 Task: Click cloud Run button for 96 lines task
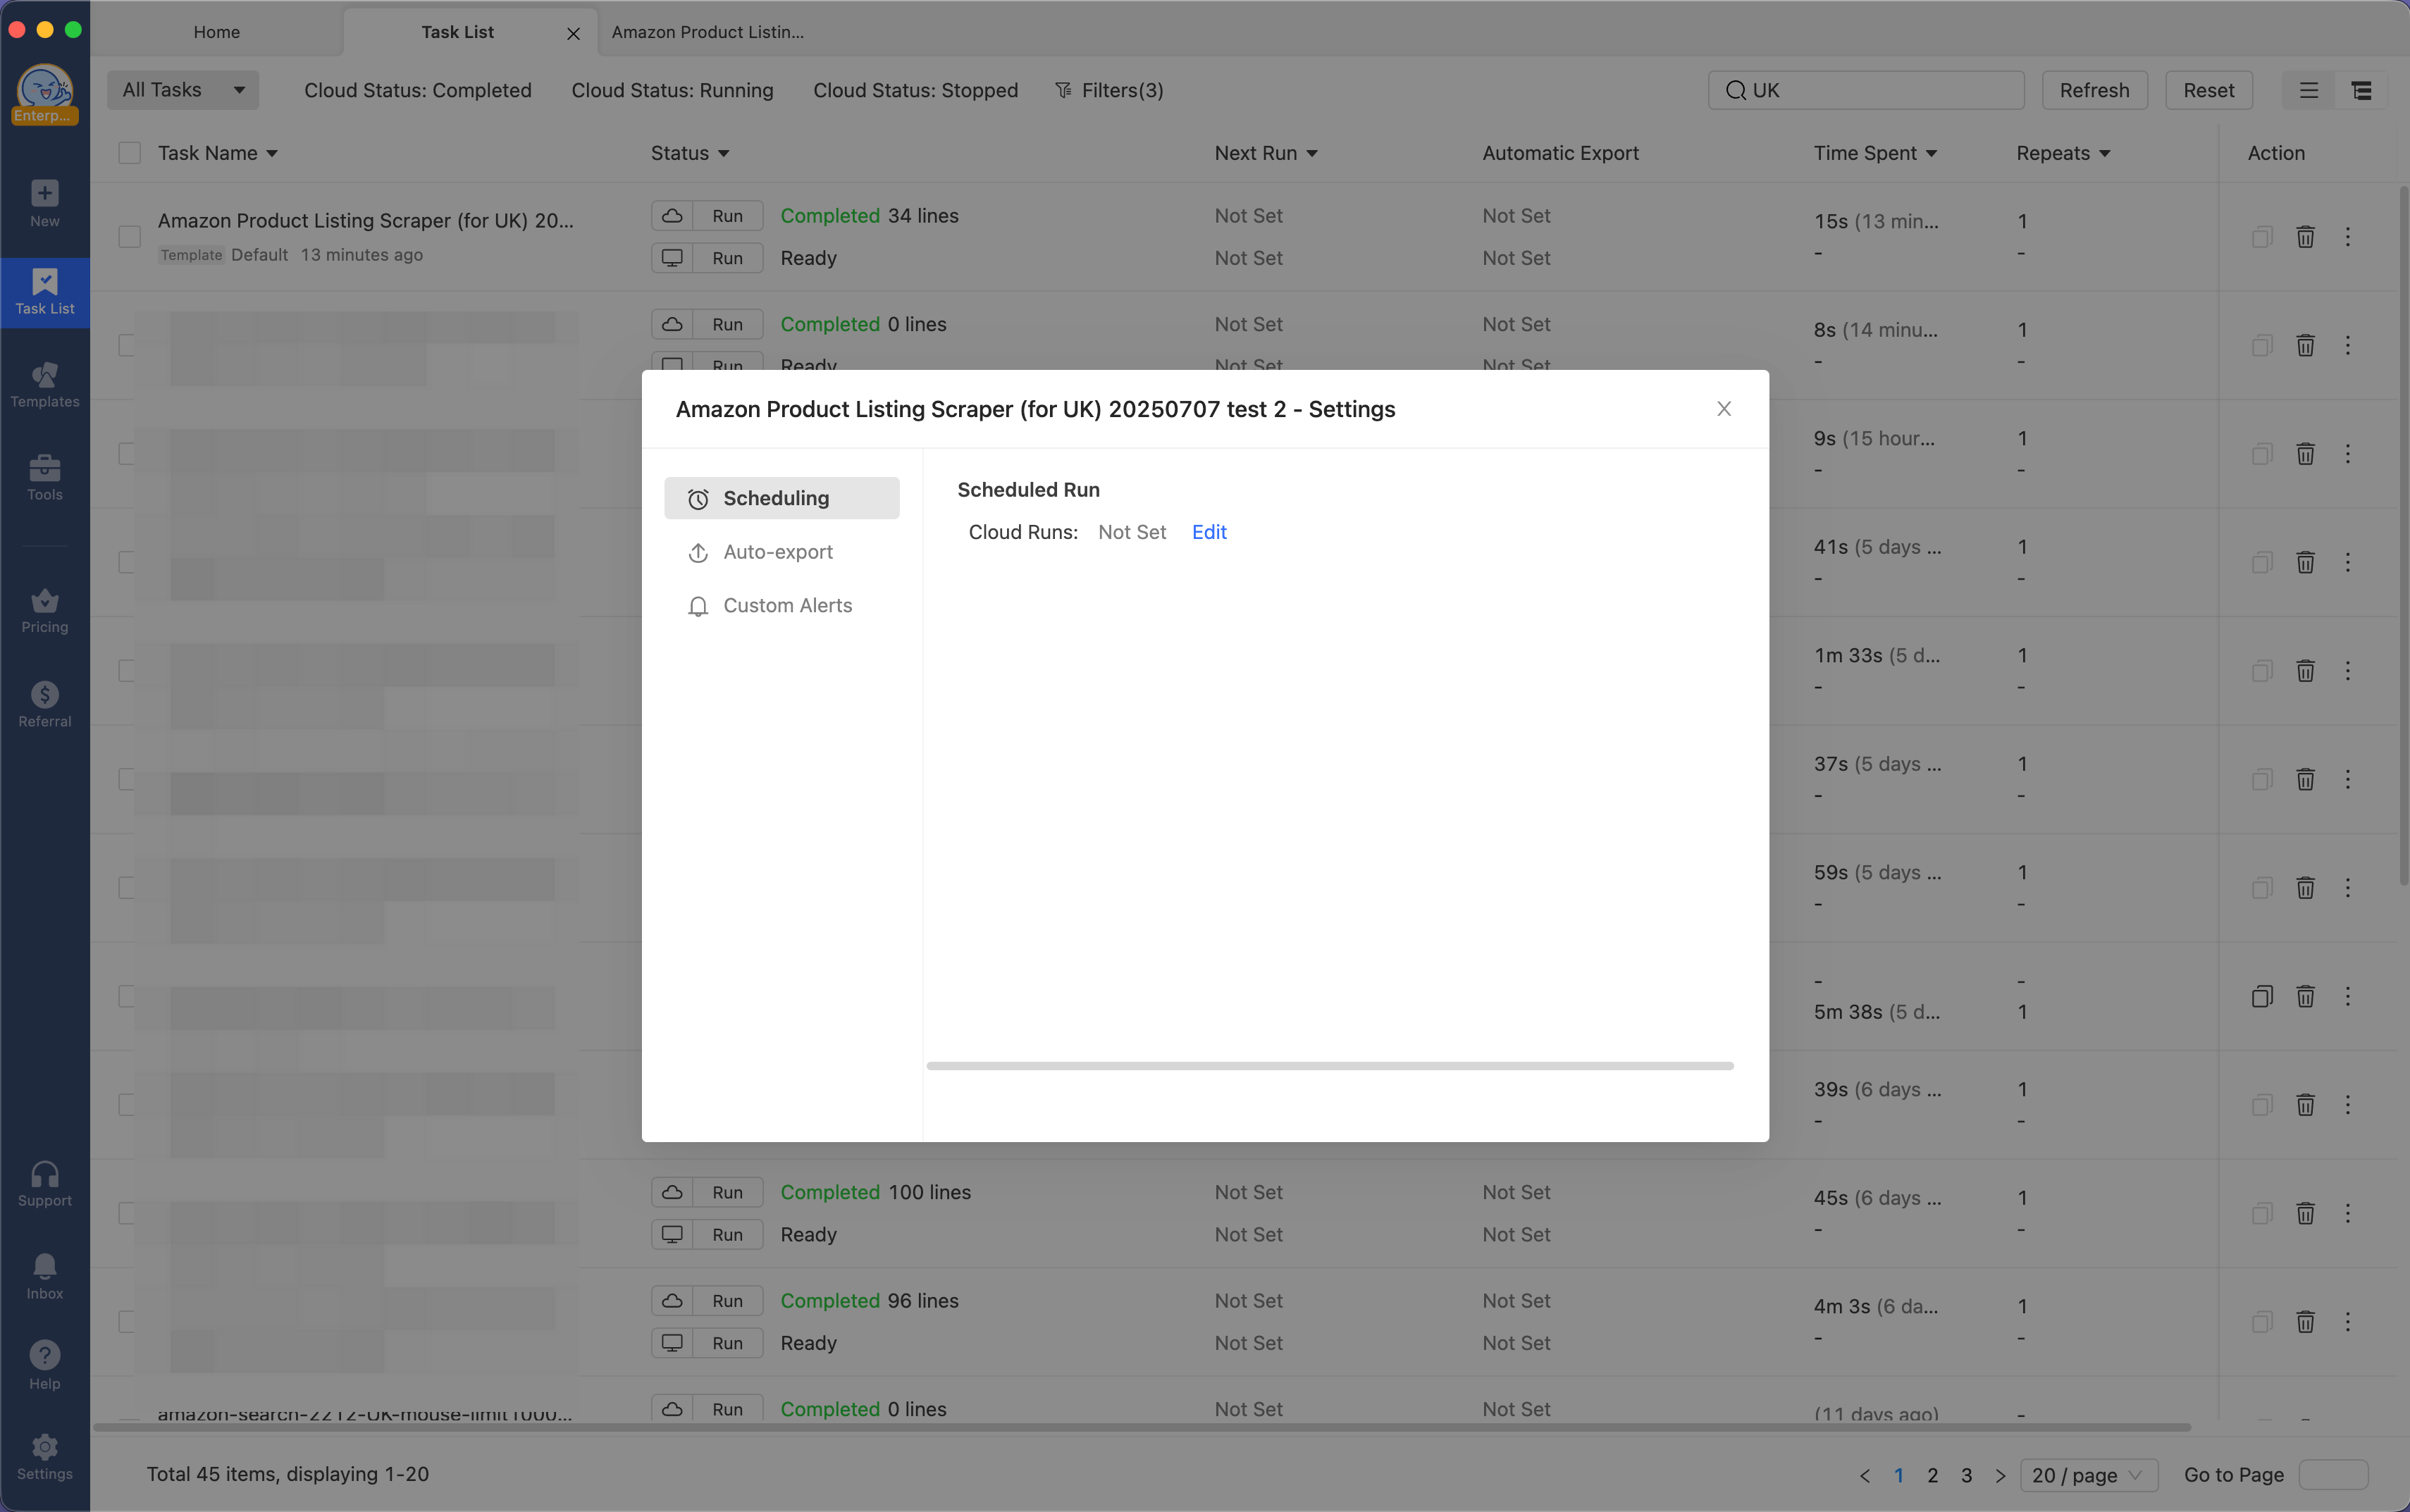728,1301
